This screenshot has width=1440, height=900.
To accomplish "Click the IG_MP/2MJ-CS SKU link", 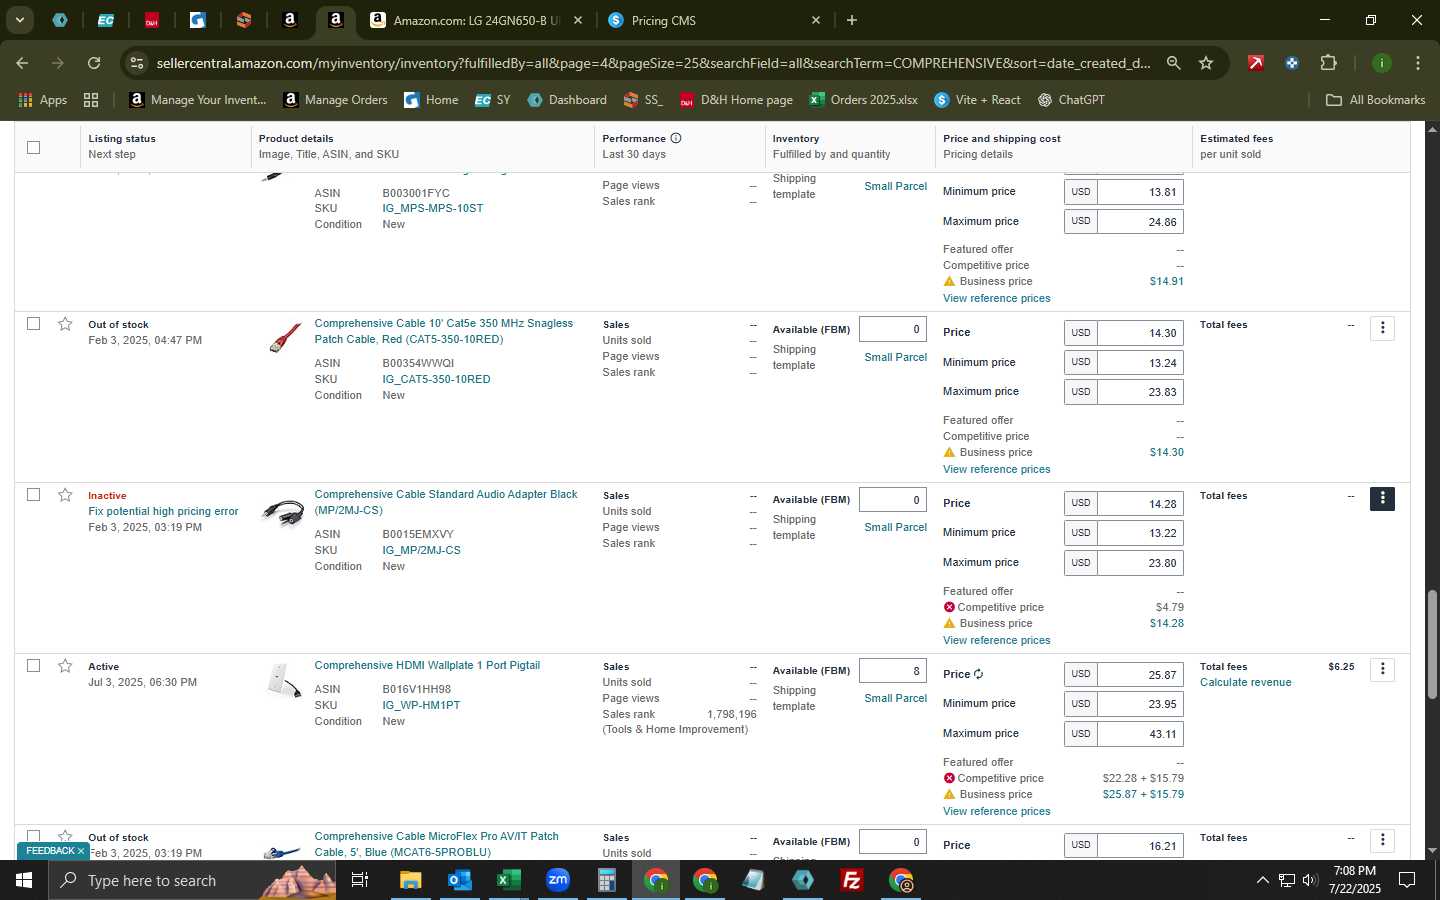I will (421, 550).
